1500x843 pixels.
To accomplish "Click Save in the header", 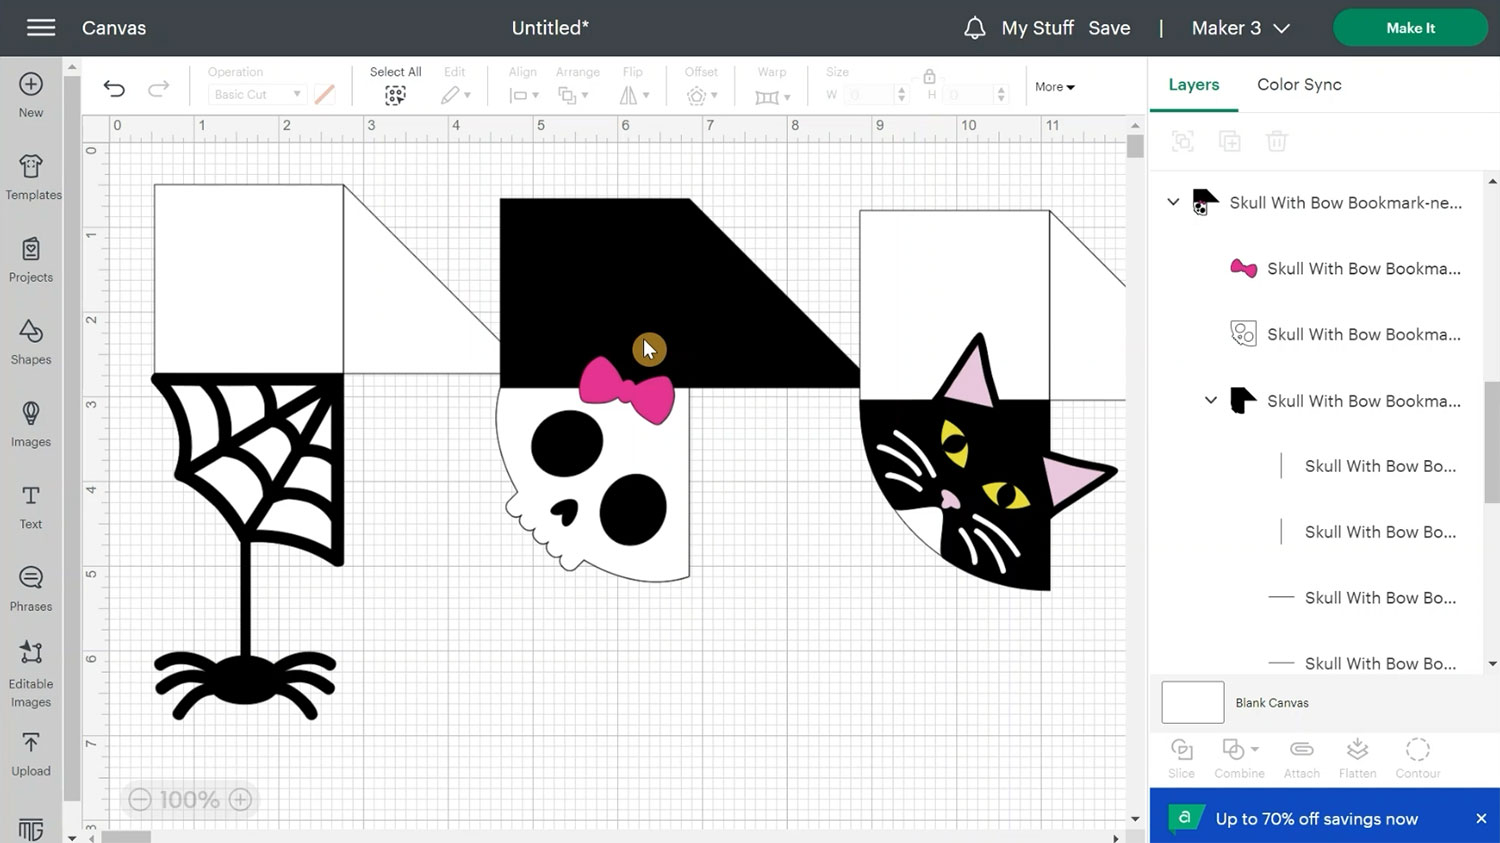I will pyautogui.click(x=1109, y=28).
